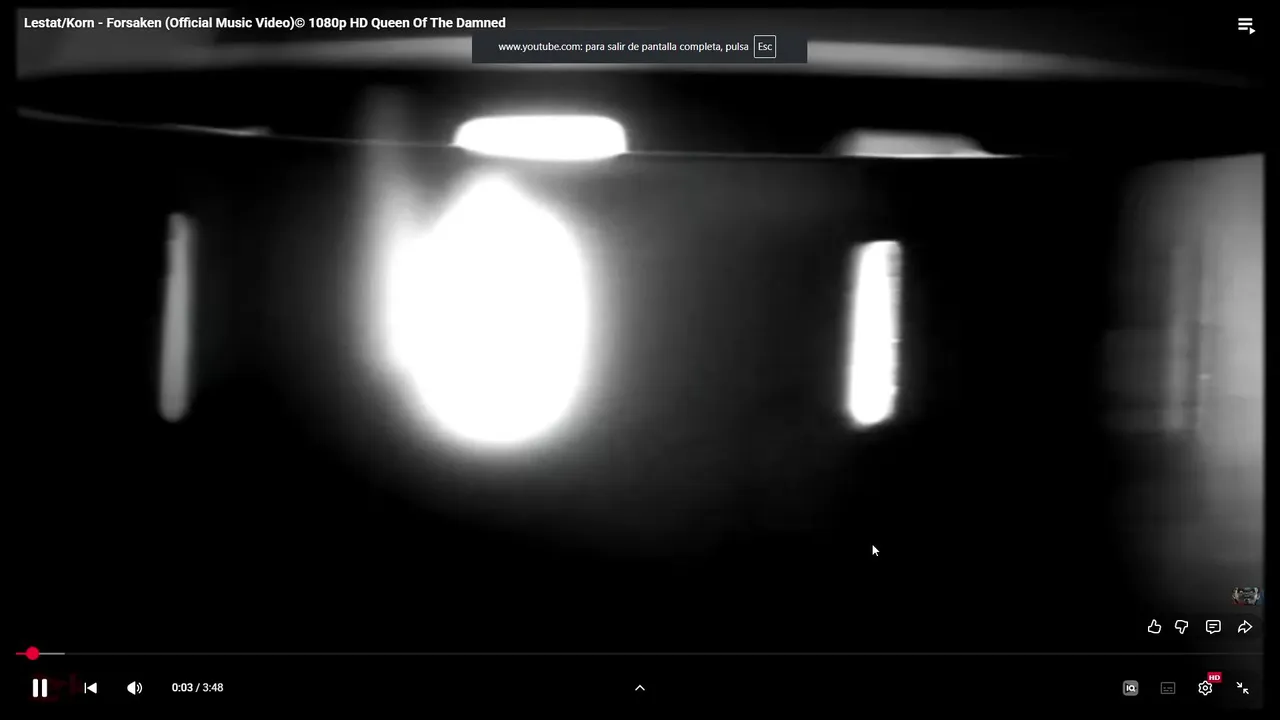Click the red progress scrubber handle
Screen dimensions: 1280x720
(33, 653)
